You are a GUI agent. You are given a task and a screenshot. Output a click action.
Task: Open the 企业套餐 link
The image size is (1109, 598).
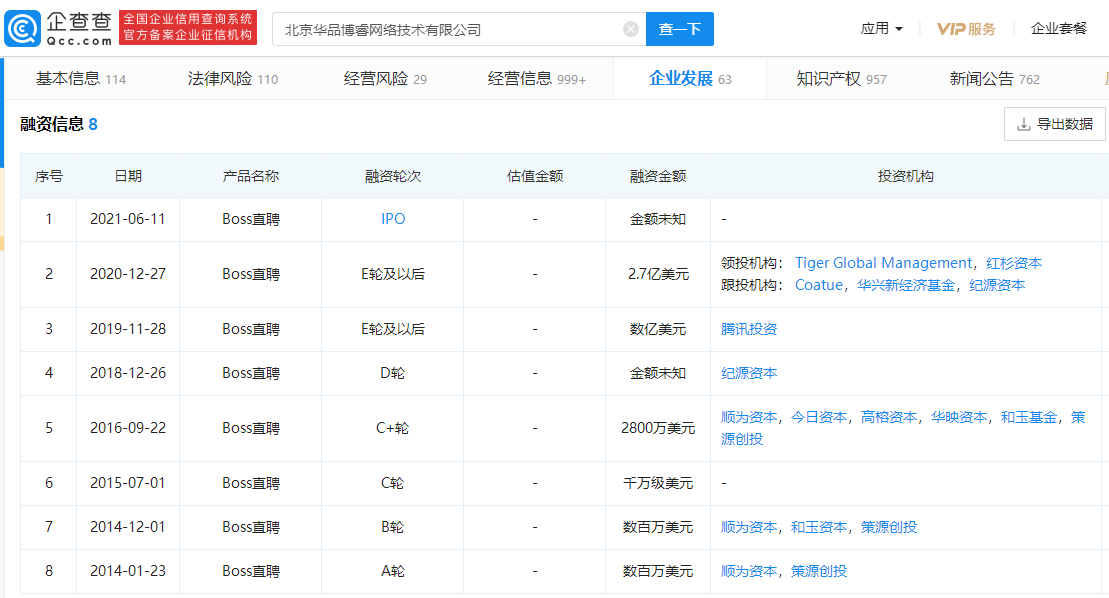tap(1059, 28)
